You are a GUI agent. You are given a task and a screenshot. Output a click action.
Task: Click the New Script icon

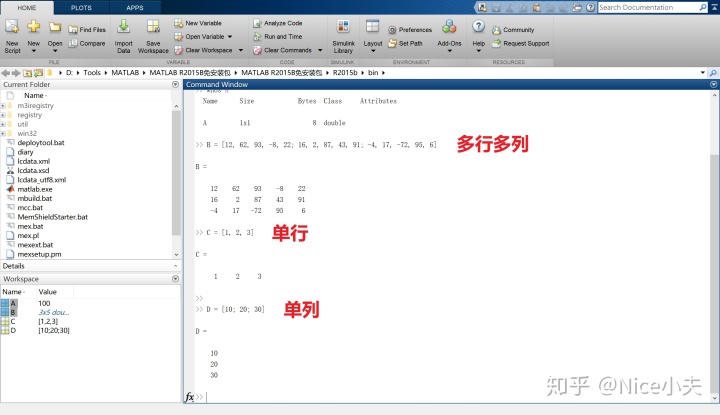pyautogui.click(x=12, y=27)
